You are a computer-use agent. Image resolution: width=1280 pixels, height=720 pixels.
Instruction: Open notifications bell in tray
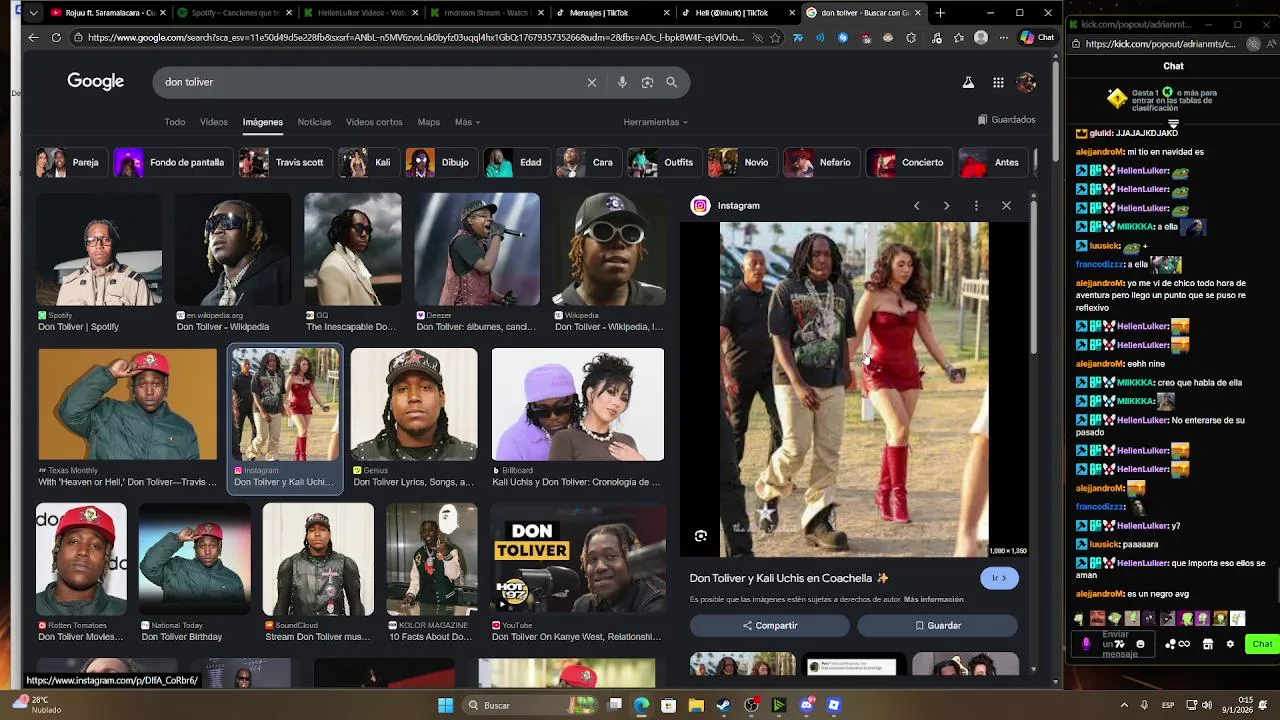tap(1265, 705)
